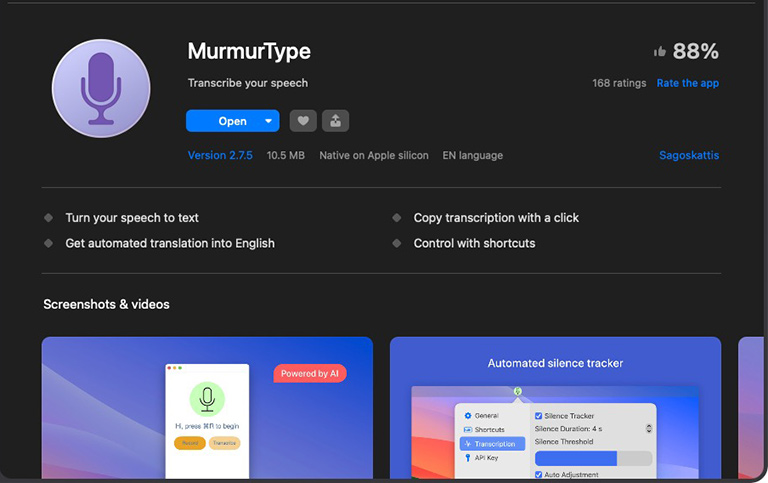Click Get automated translation into English

tap(170, 243)
